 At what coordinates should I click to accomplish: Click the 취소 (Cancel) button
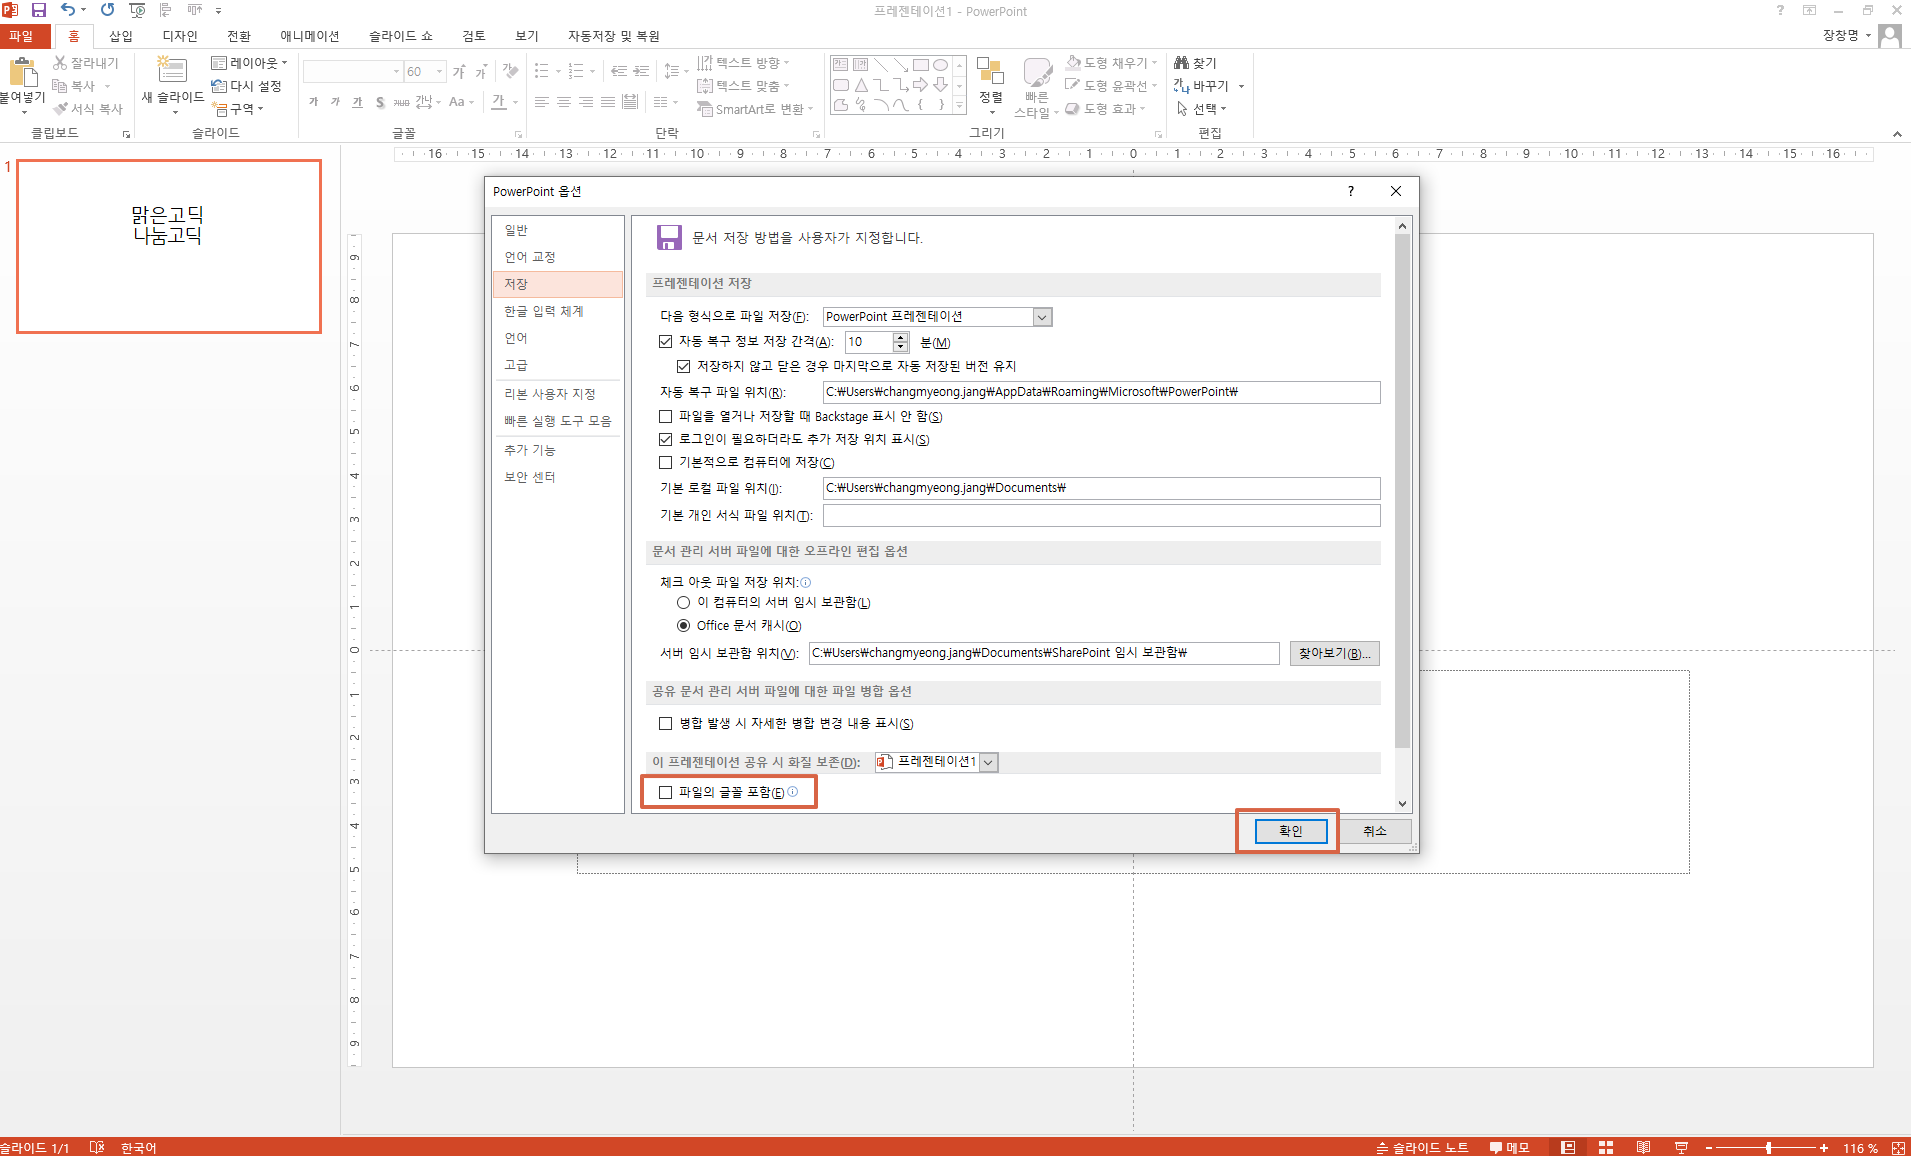1375,831
